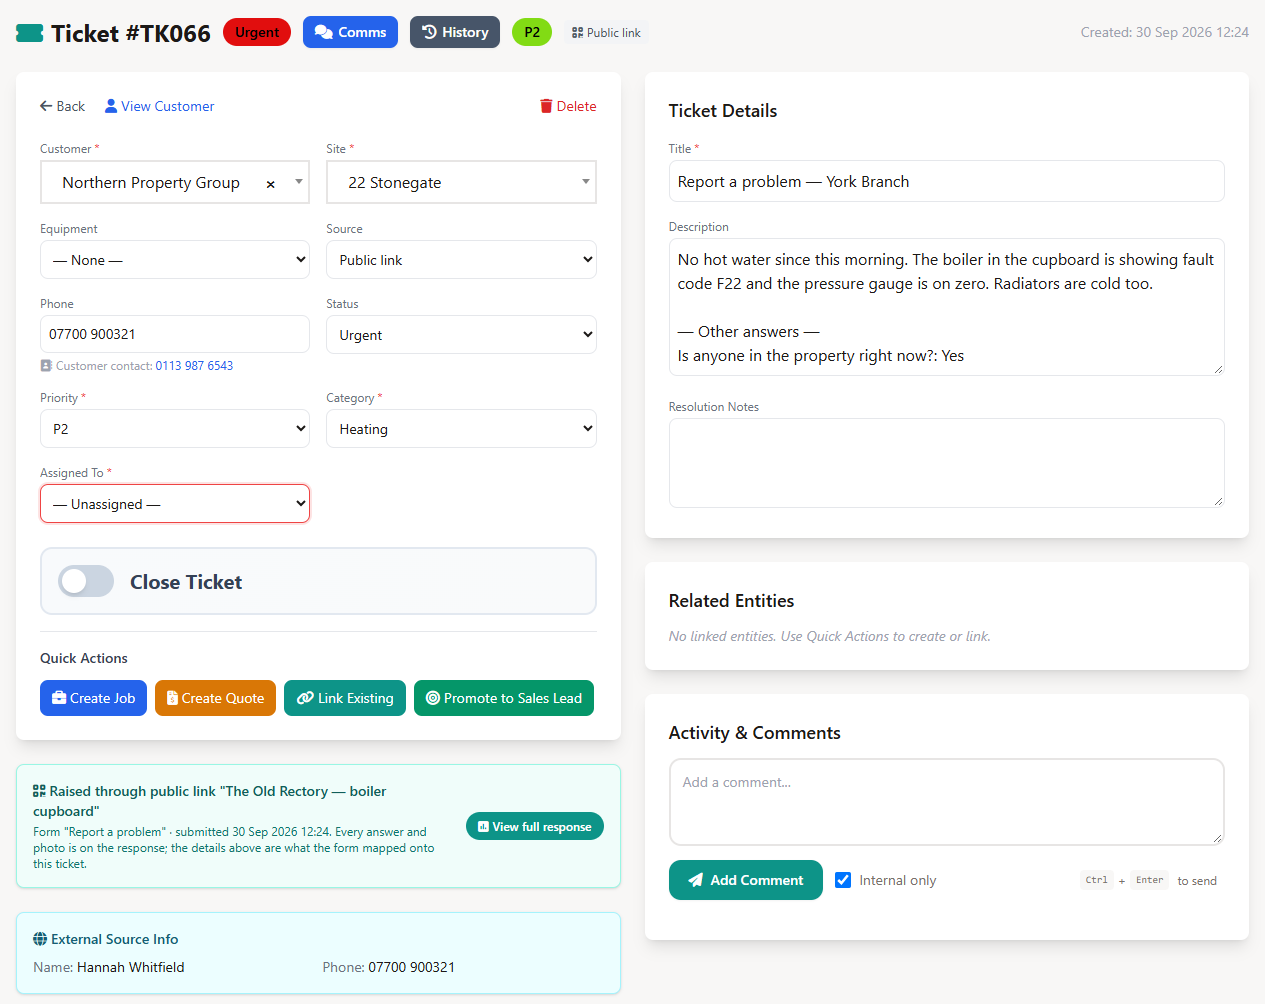Click the ticket icon beside Ticket #TK066

[30, 33]
